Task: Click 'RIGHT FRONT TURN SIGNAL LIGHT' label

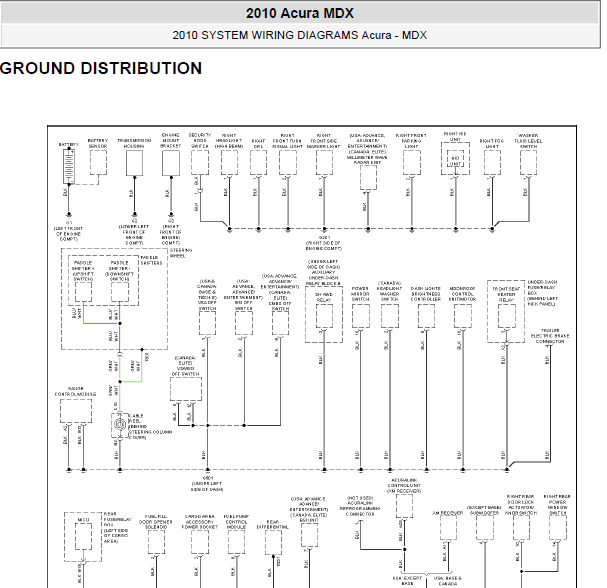Action: [x=288, y=141]
